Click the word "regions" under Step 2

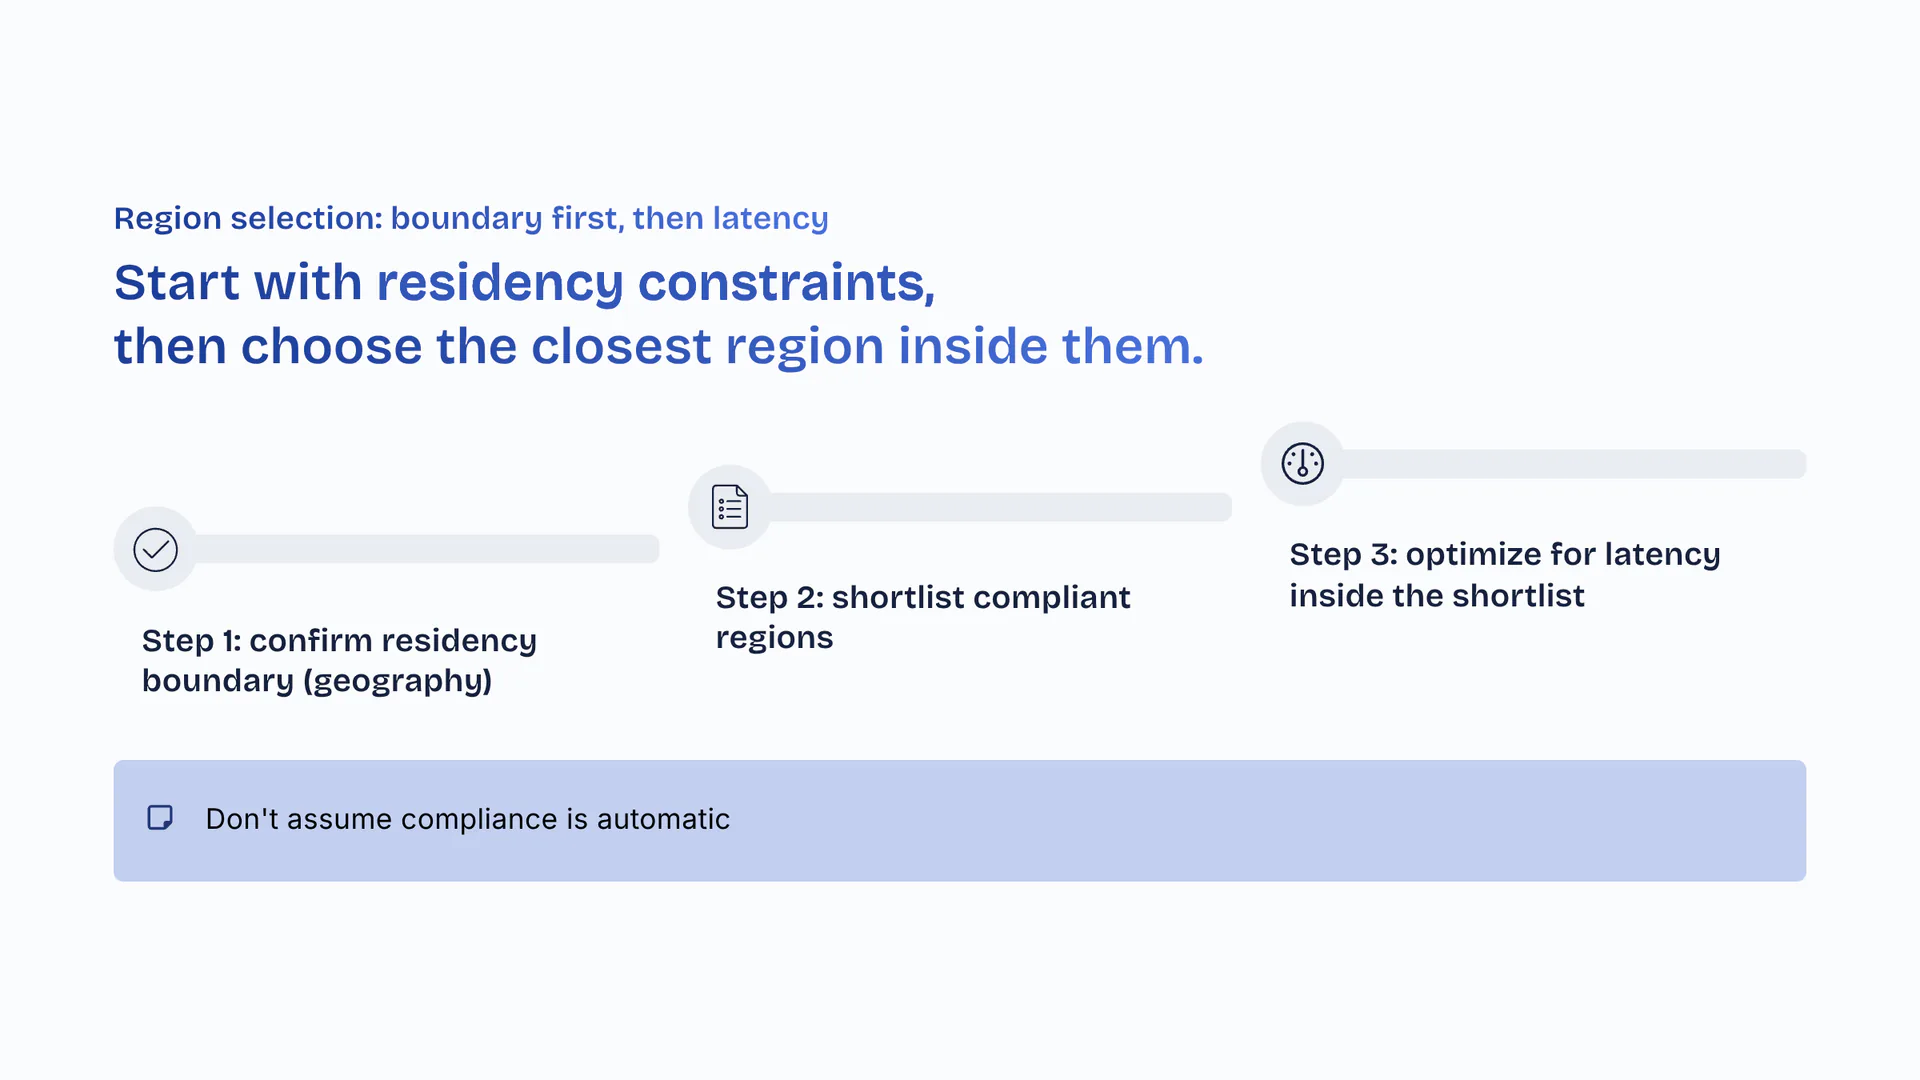pos(774,638)
